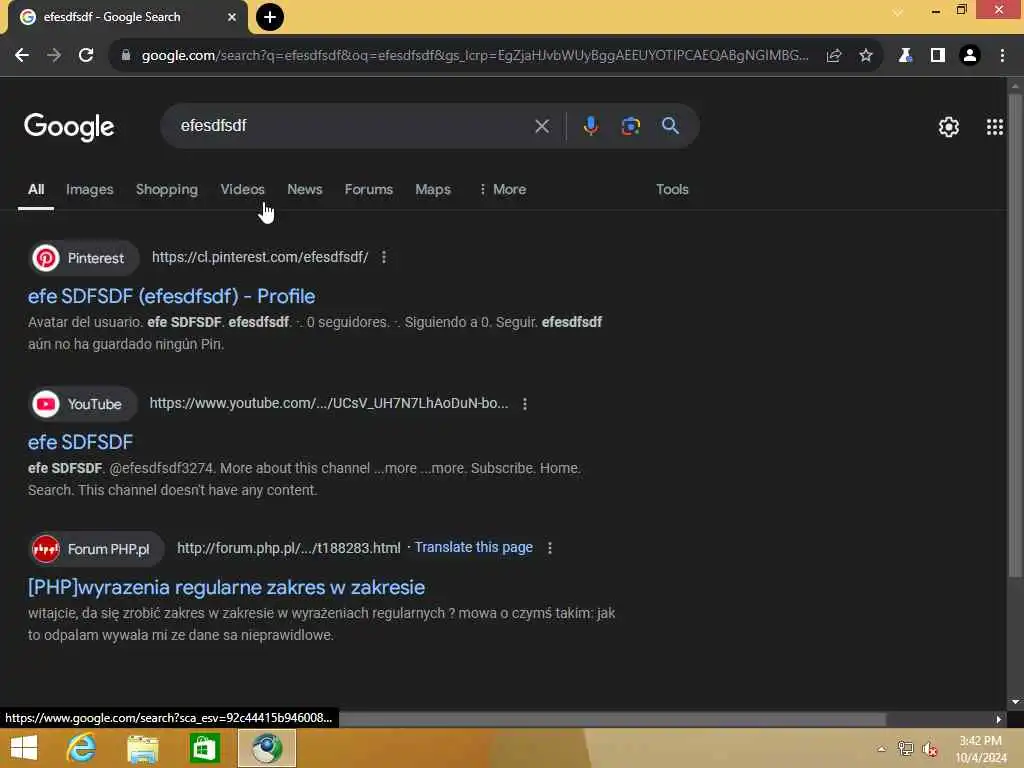Image resolution: width=1024 pixels, height=768 pixels.
Task: Open the Windows Store taskbar icon
Action: point(204,748)
